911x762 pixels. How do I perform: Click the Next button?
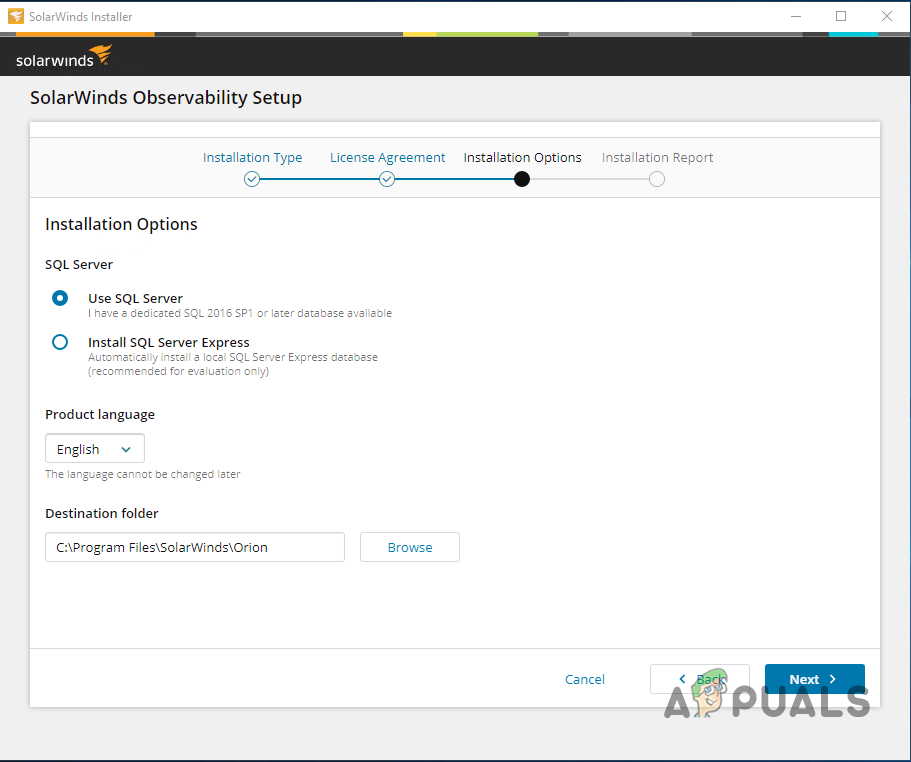click(x=815, y=679)
